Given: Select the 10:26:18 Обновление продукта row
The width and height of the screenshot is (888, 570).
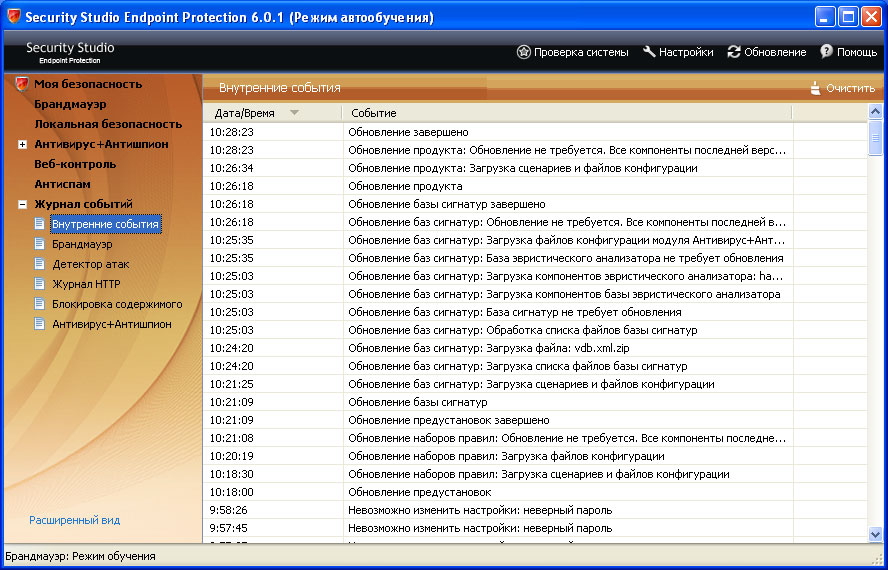Looking at the screenshot, I should click(535, 186).
